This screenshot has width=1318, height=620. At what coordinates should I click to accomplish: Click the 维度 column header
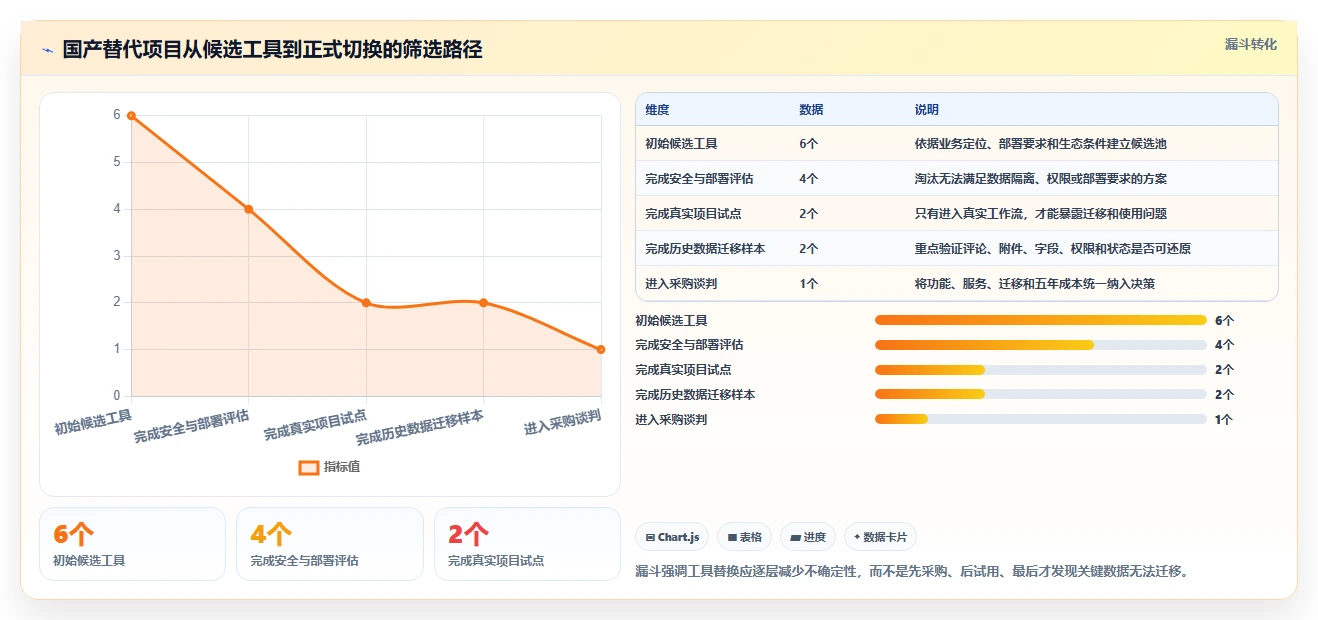(657, 110)
